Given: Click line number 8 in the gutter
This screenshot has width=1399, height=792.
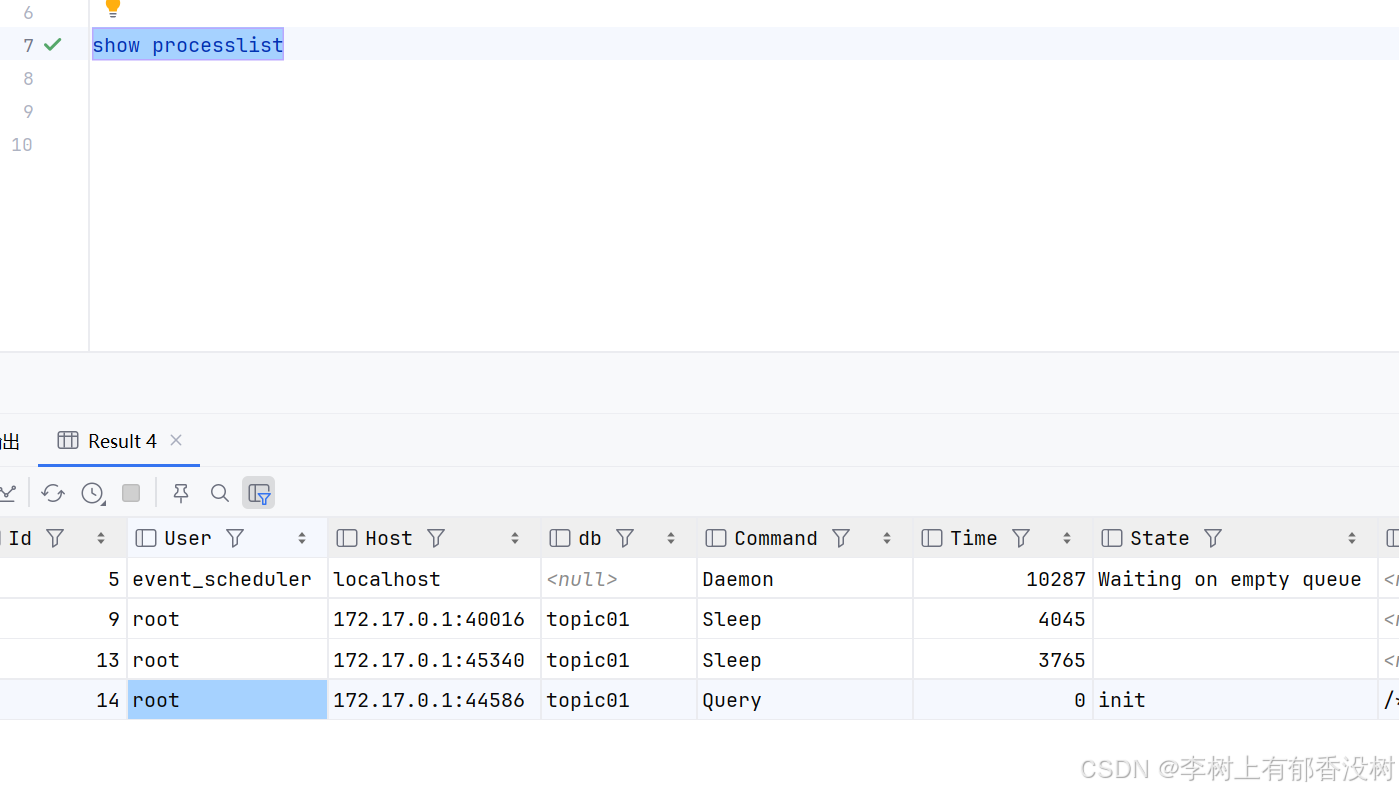Looking at the screenshot, I should click(x=28, y=78).
